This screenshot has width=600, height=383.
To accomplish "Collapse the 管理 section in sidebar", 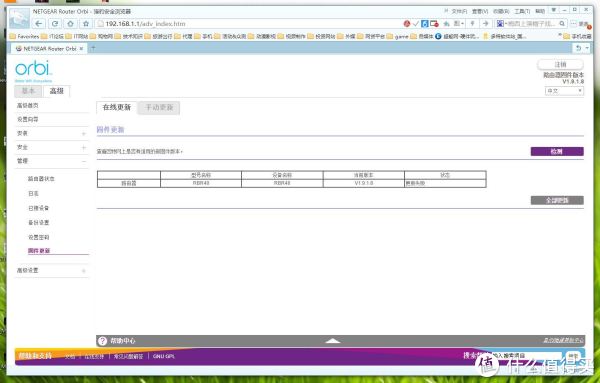I will coord(83,161).
